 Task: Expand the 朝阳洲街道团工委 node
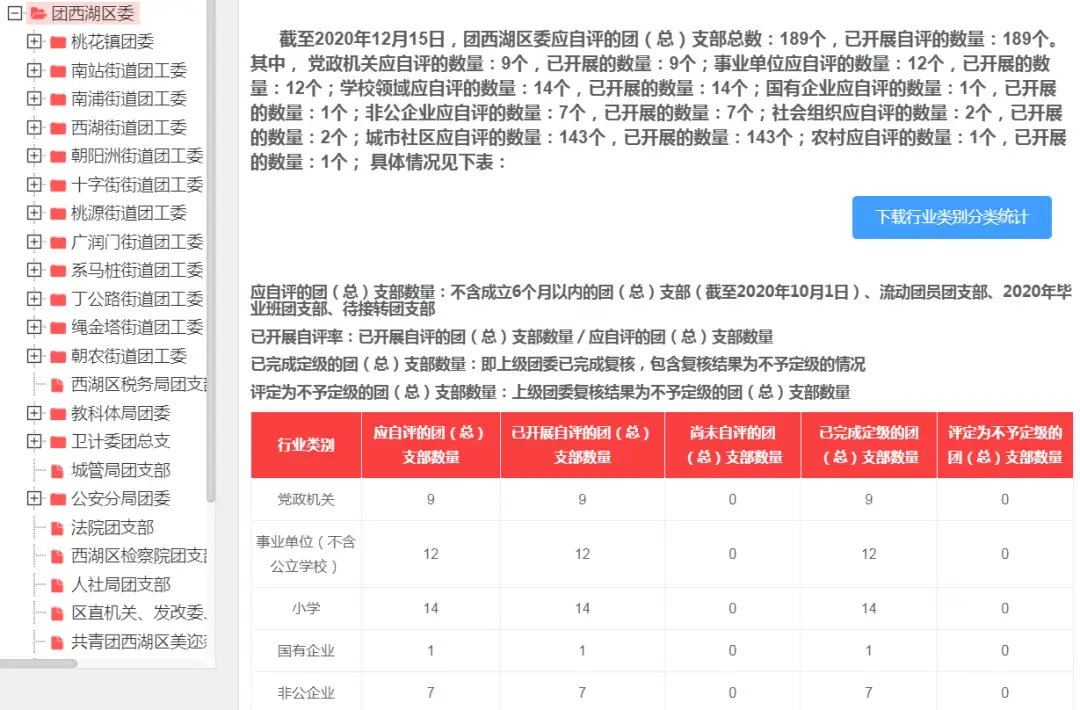click(34, 156)
